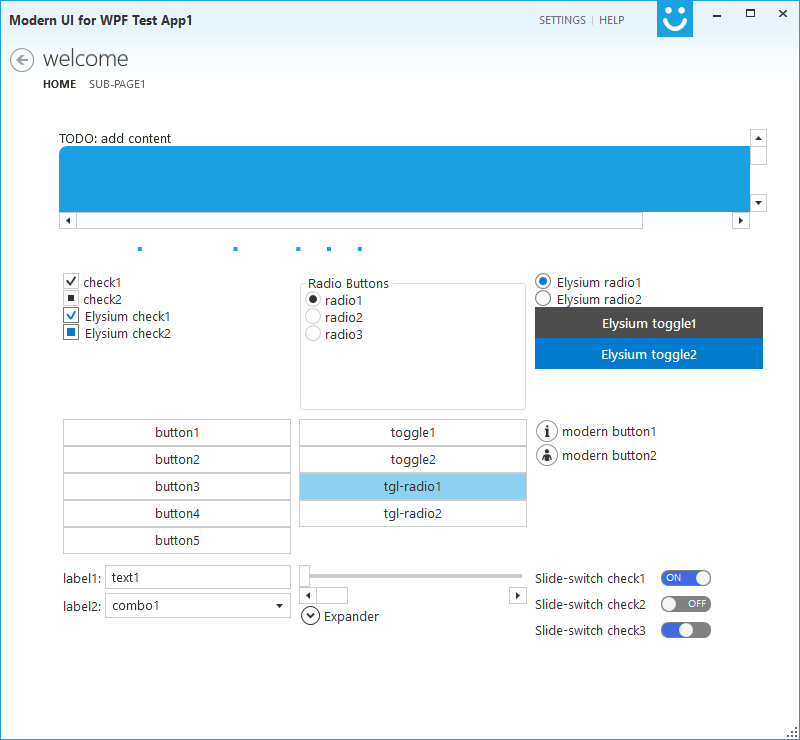Click right arrow of scrollbar under slider

tap(518, 596)
